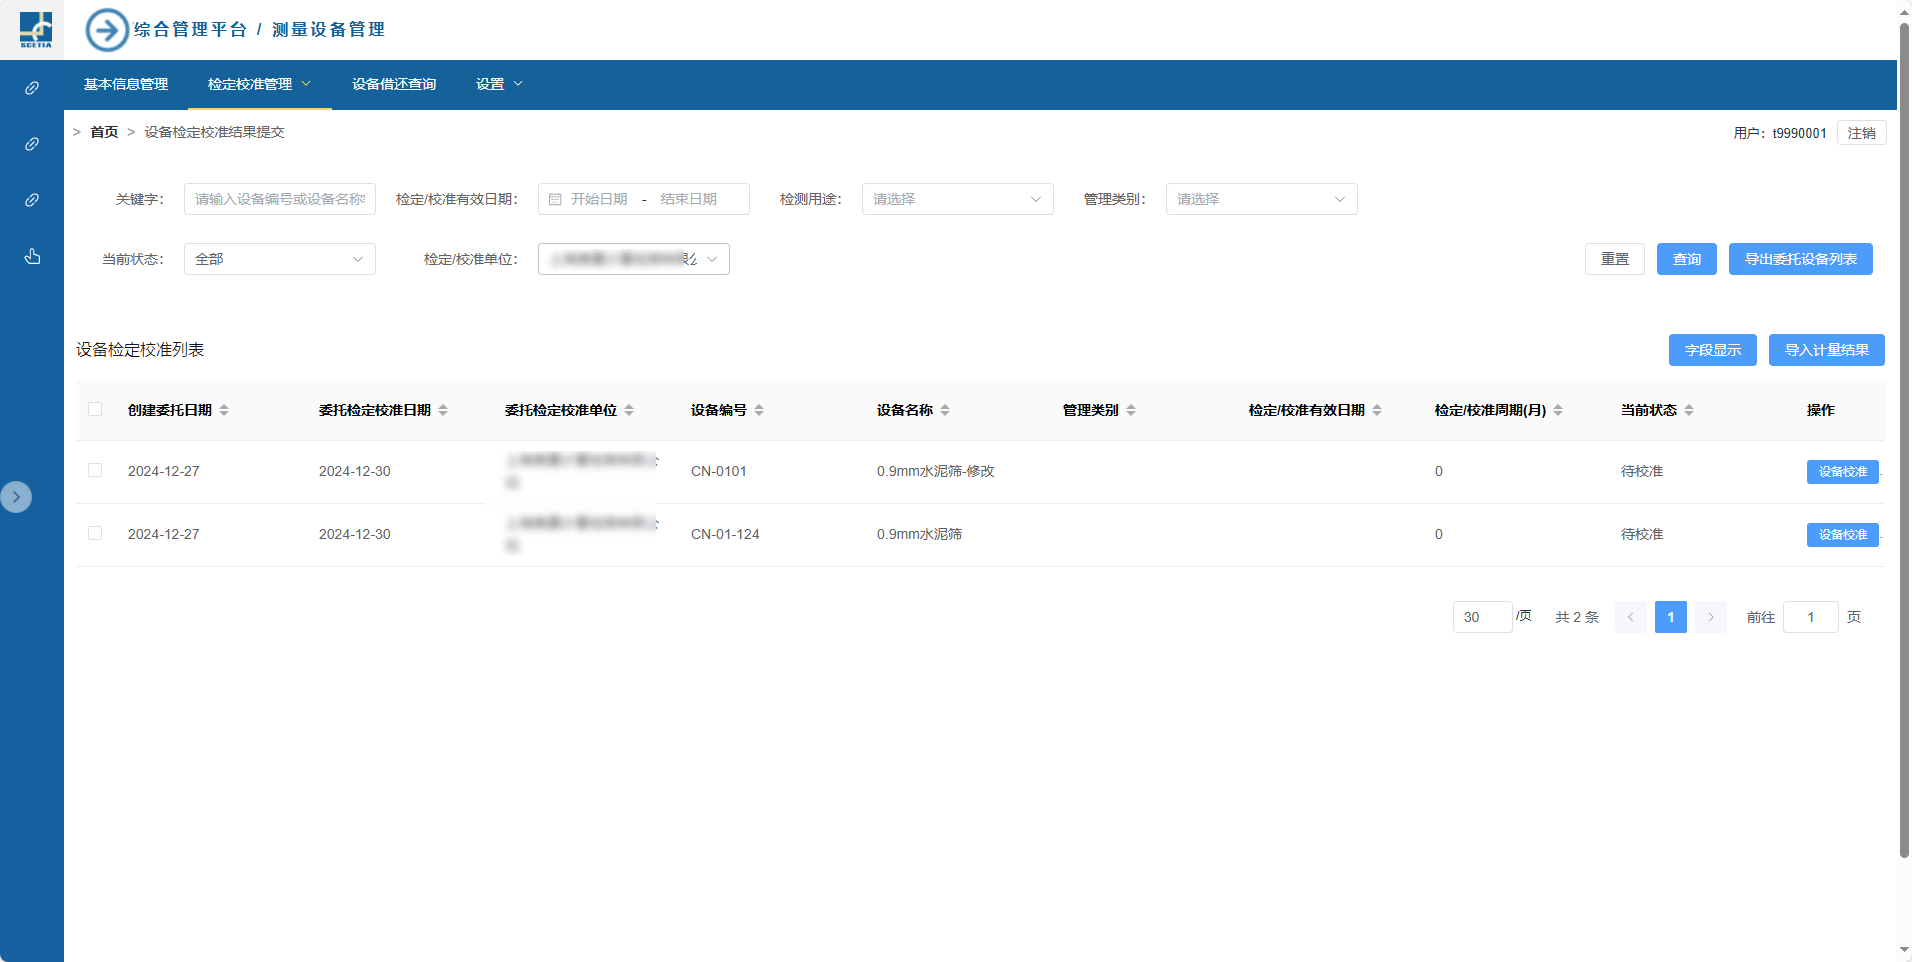Switch to 设备借还查询 menu
Screen dimensions: 1912x962
pyautogui.click(x=394, y=84)
